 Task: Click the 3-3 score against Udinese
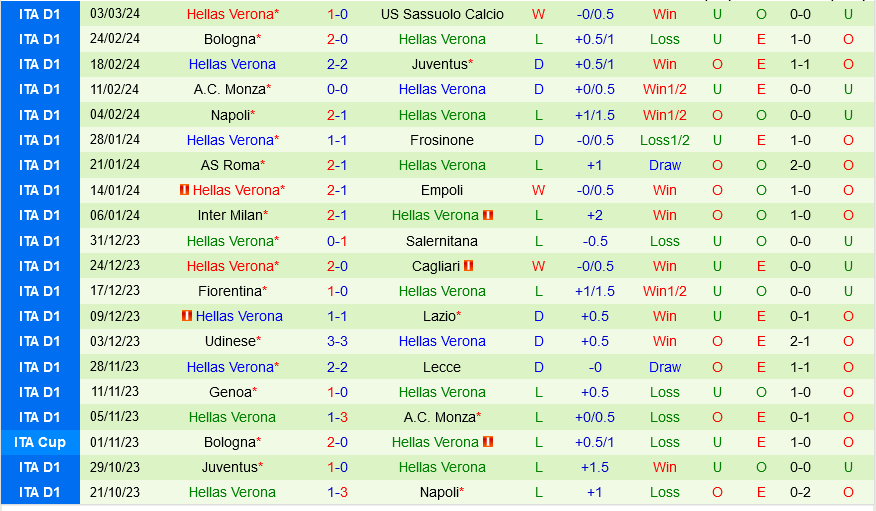click(x=337, y=341)
